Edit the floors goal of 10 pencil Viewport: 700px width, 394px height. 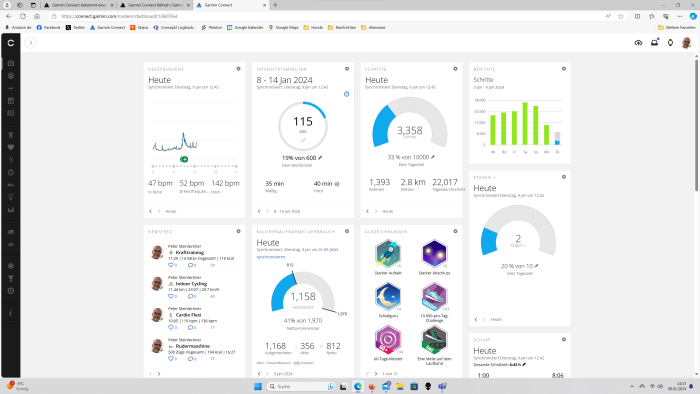537,266
